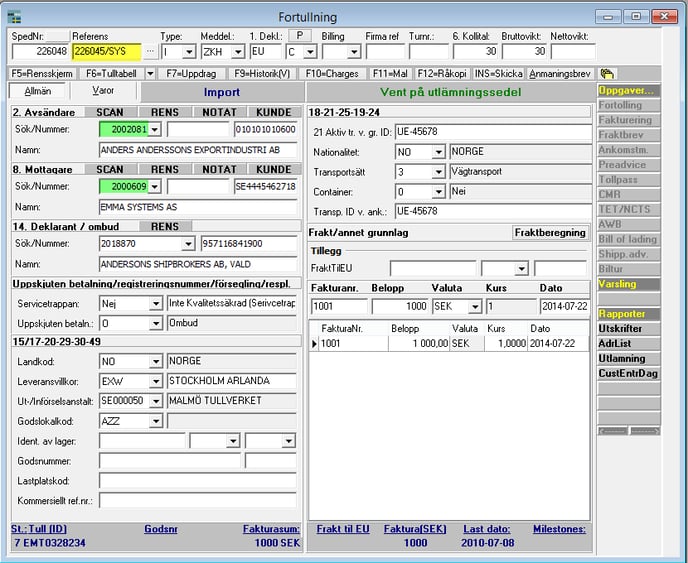The image size is (688, 563).
Task: Expand the Transportsätt dropdown
Action: pyautogui.click(x=438, y=172)
